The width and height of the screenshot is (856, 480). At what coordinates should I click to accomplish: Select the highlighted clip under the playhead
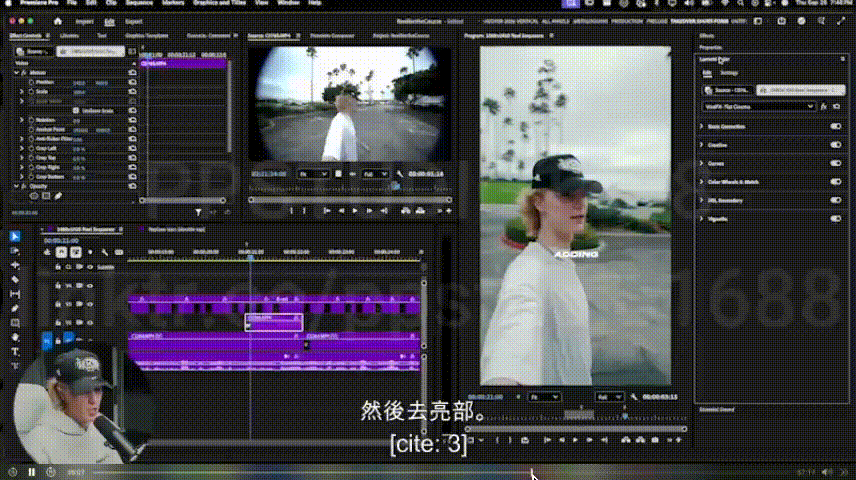pos(274,323)
